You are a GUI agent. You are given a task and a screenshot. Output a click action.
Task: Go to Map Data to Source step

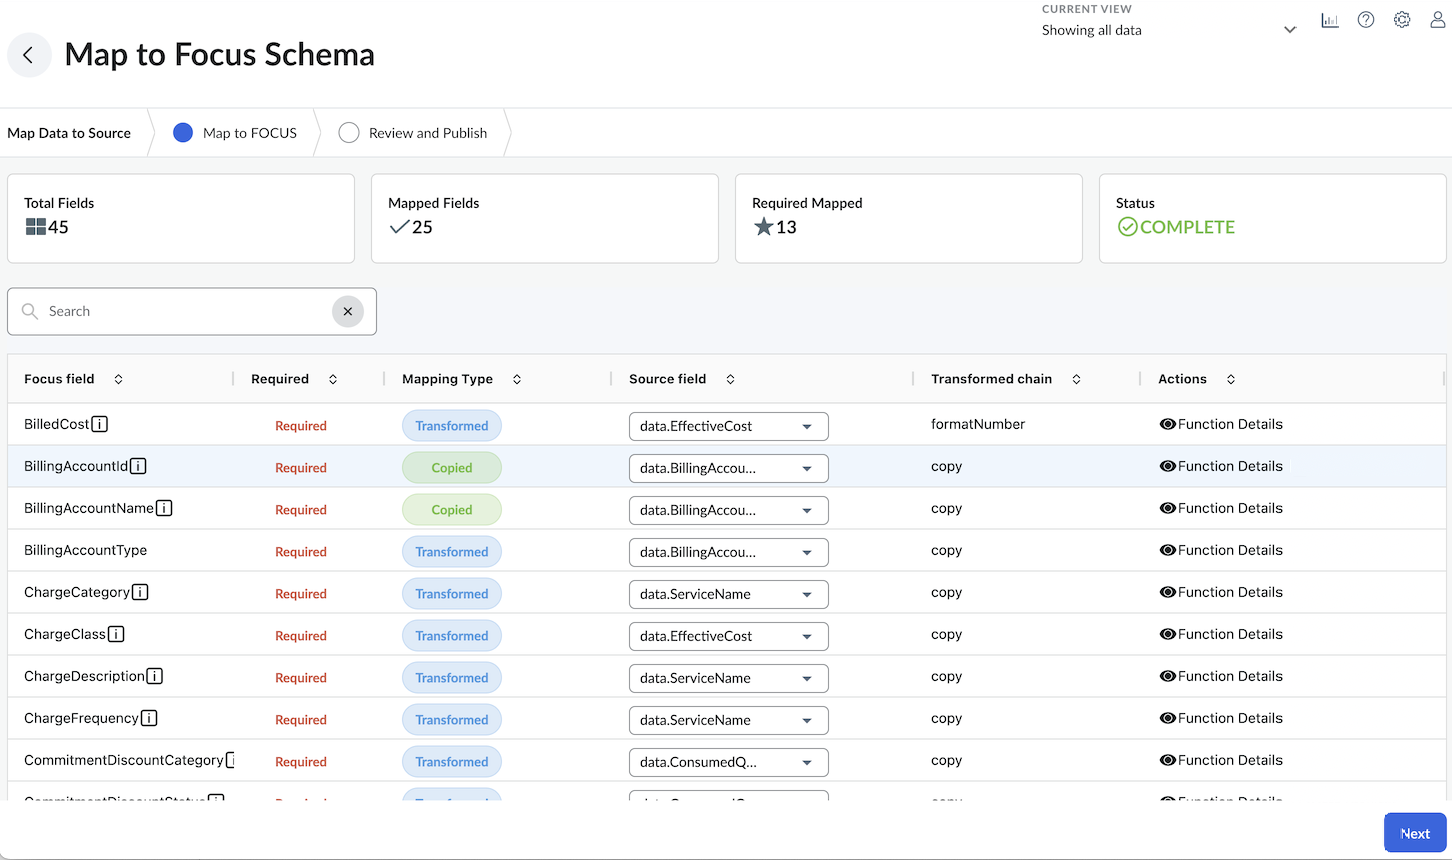click(69, 133)
